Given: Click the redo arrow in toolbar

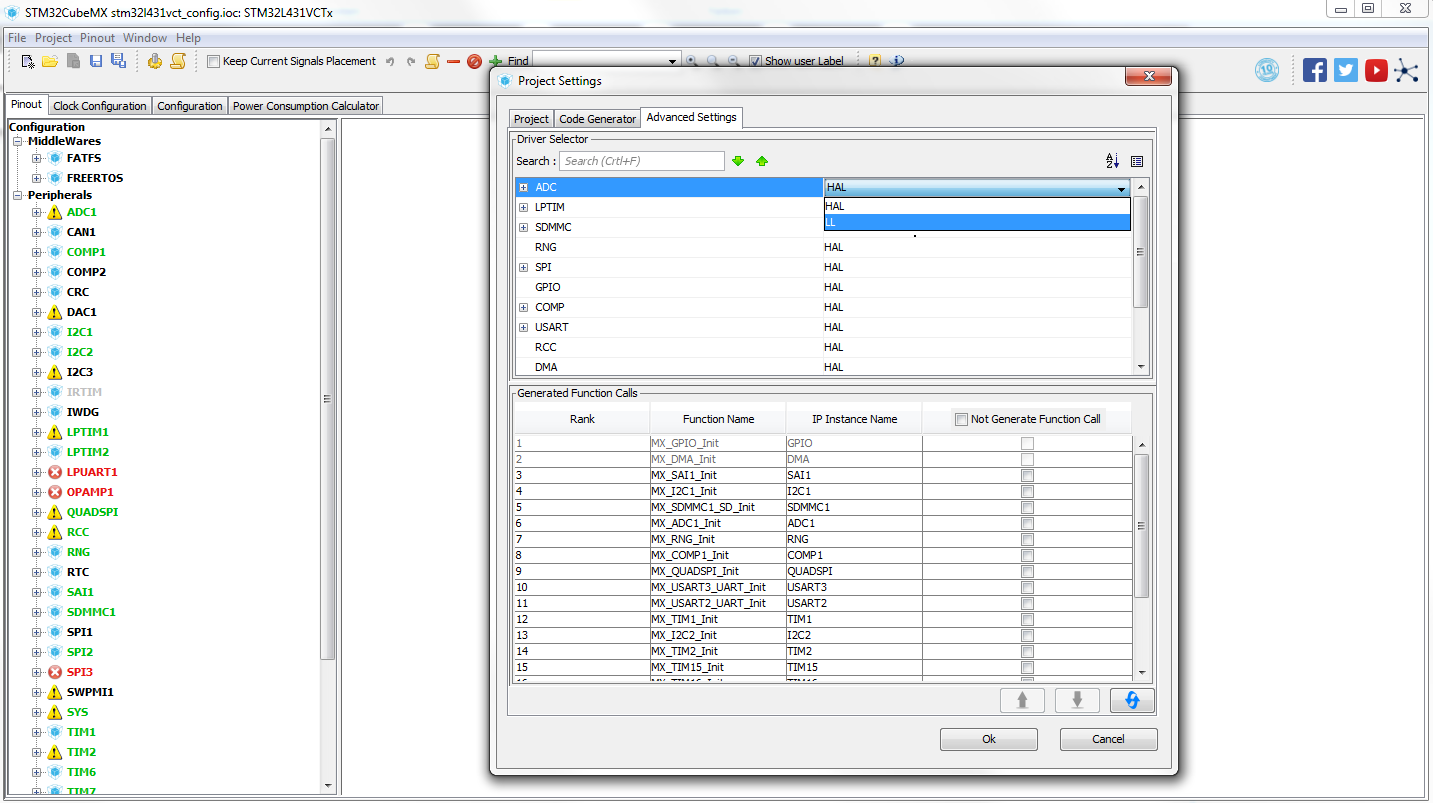Looking at the screenshot, I should [411, 61].
